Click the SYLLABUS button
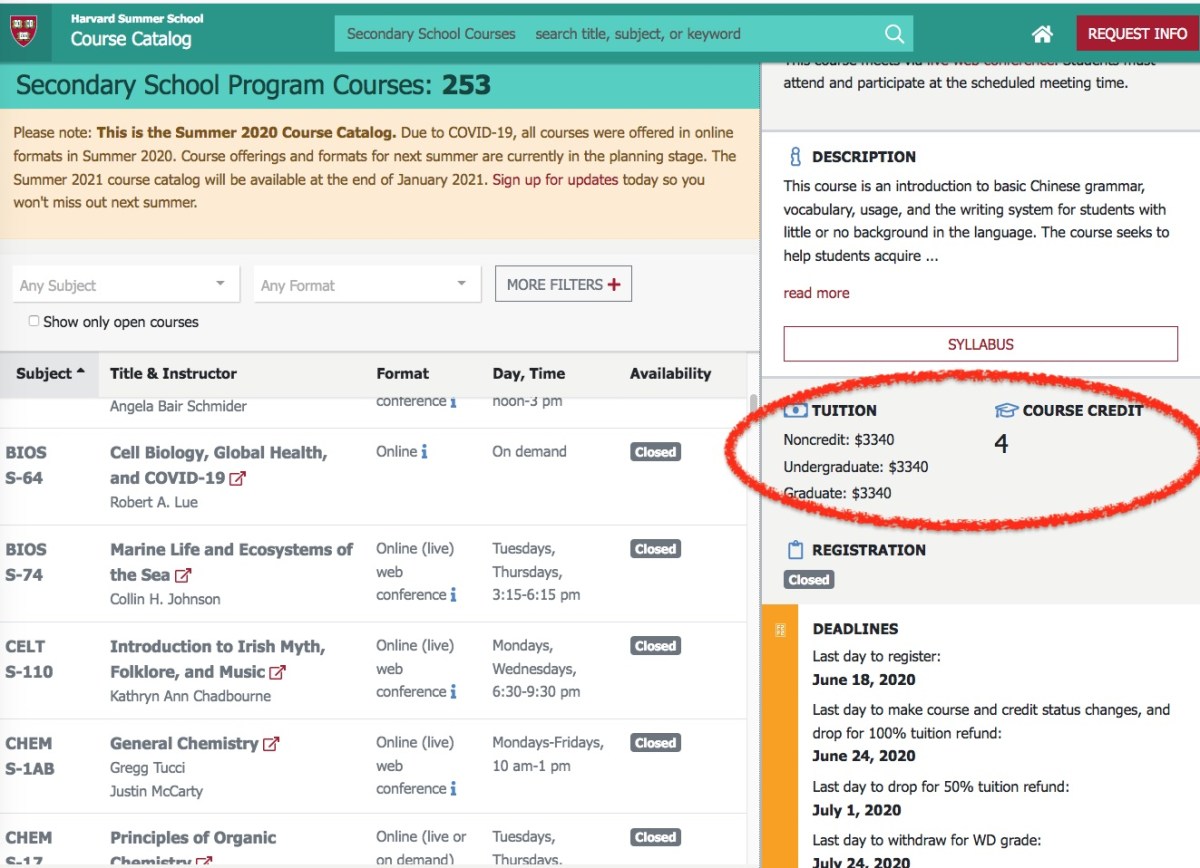This screenshot has height=868, width=1200. coord(980,344)
